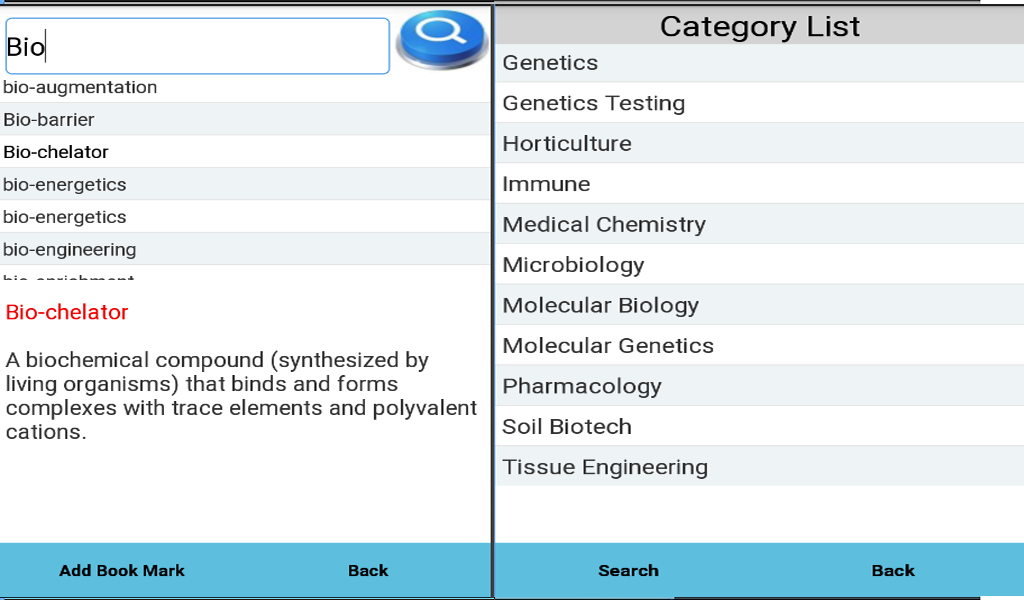1024x600 pixels.
Task: Open the Pharmacology category
Action: point(584,385)
